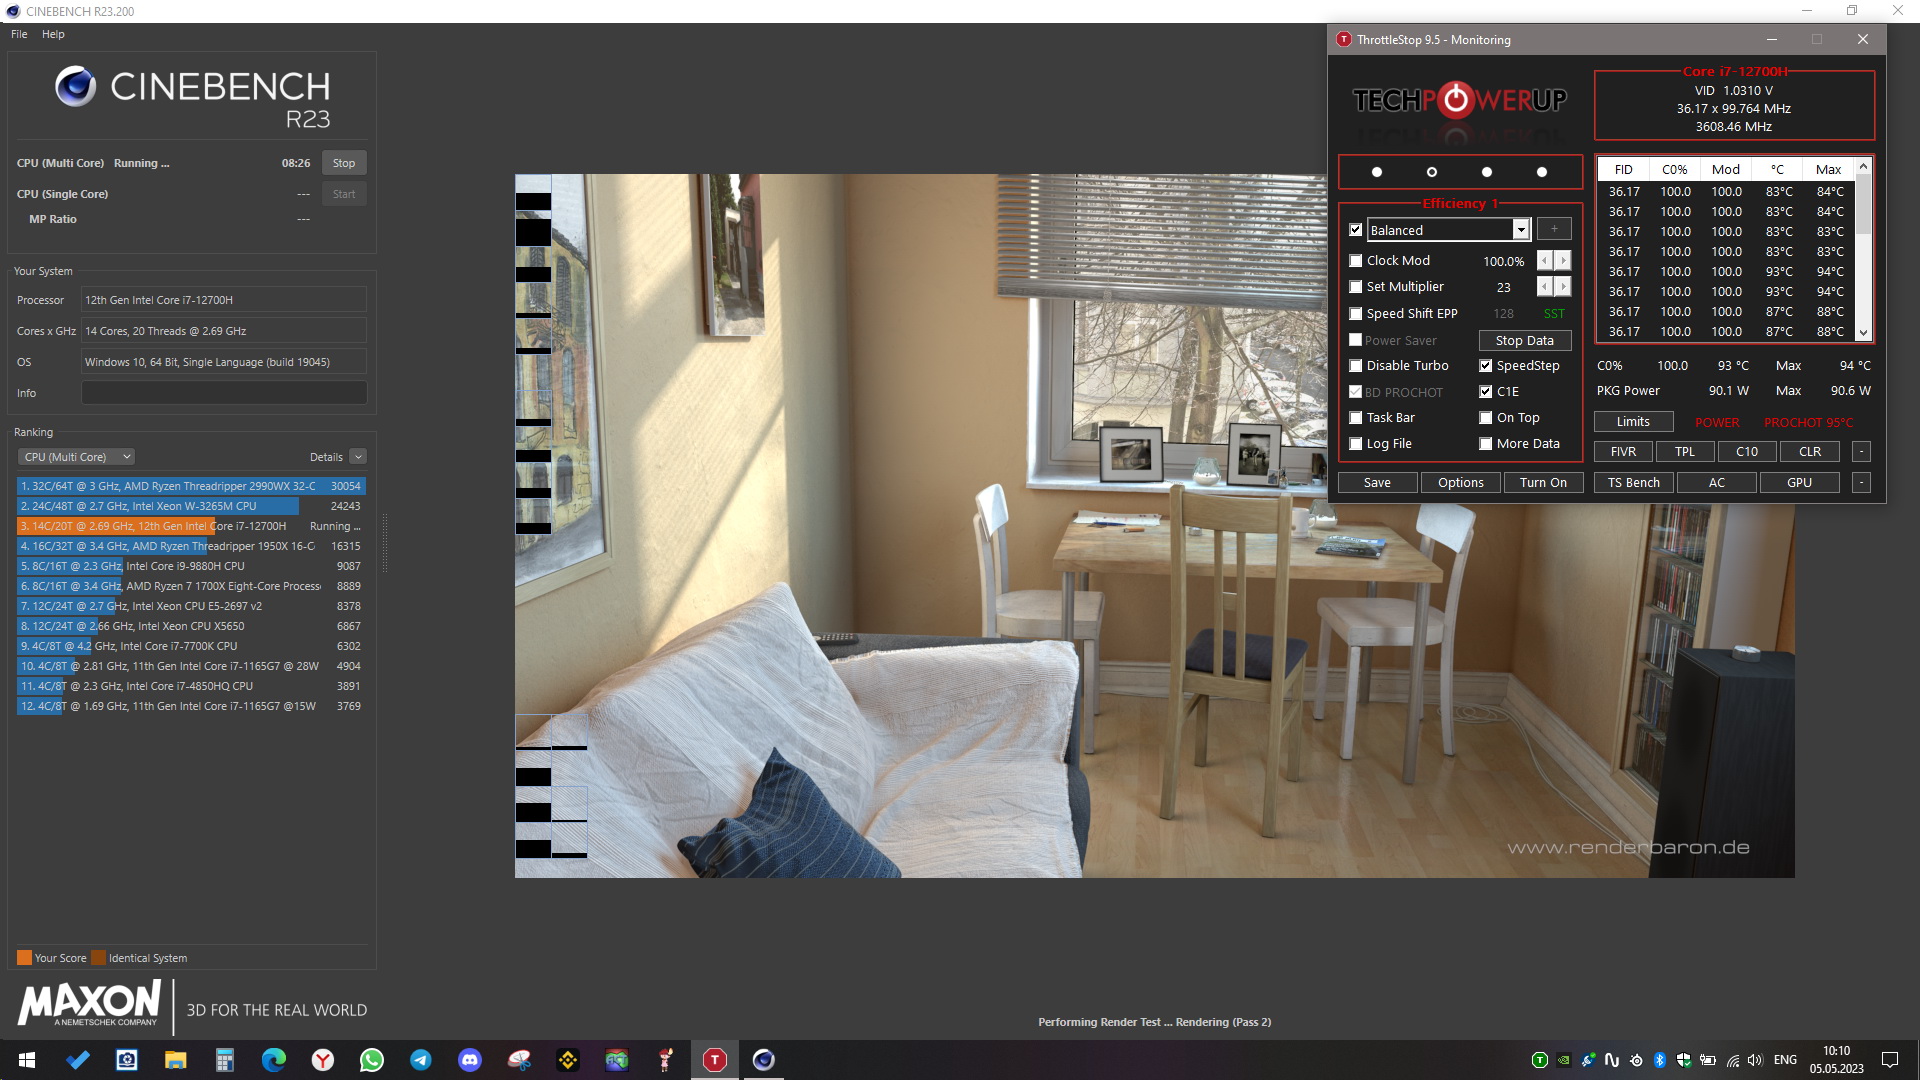
Task: Open the notification center icon
Action: click(x=1890, y=1060)
